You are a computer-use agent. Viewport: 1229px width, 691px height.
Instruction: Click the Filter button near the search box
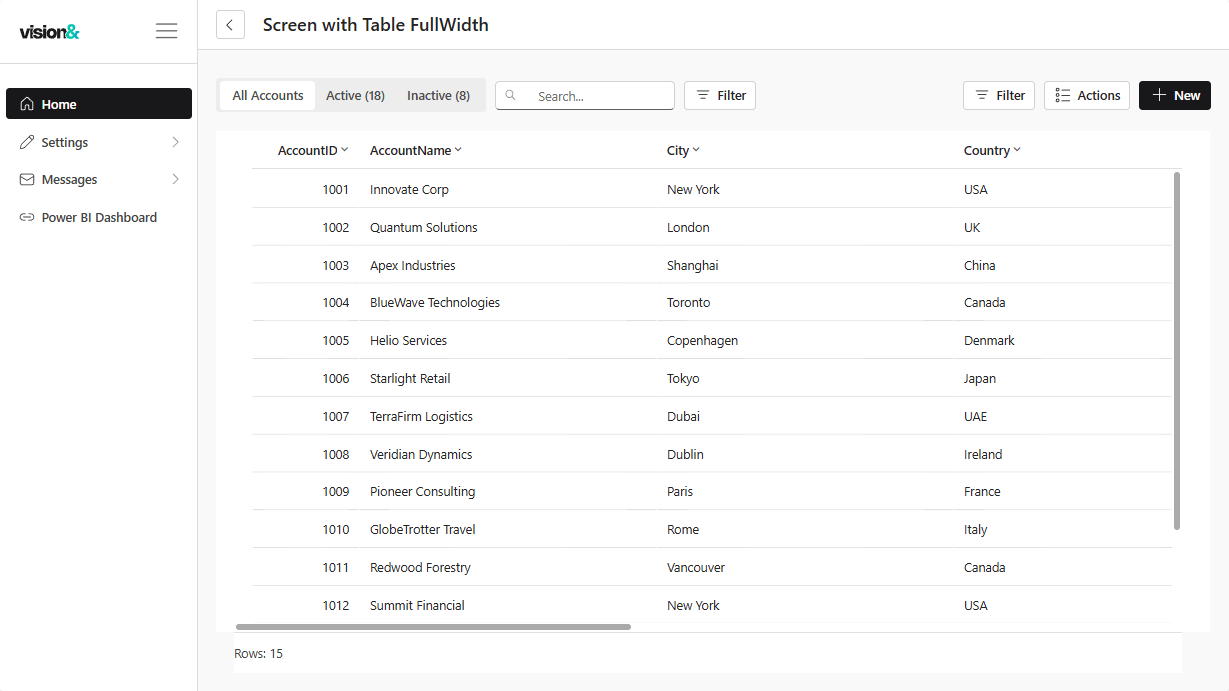tap(719, 95)
